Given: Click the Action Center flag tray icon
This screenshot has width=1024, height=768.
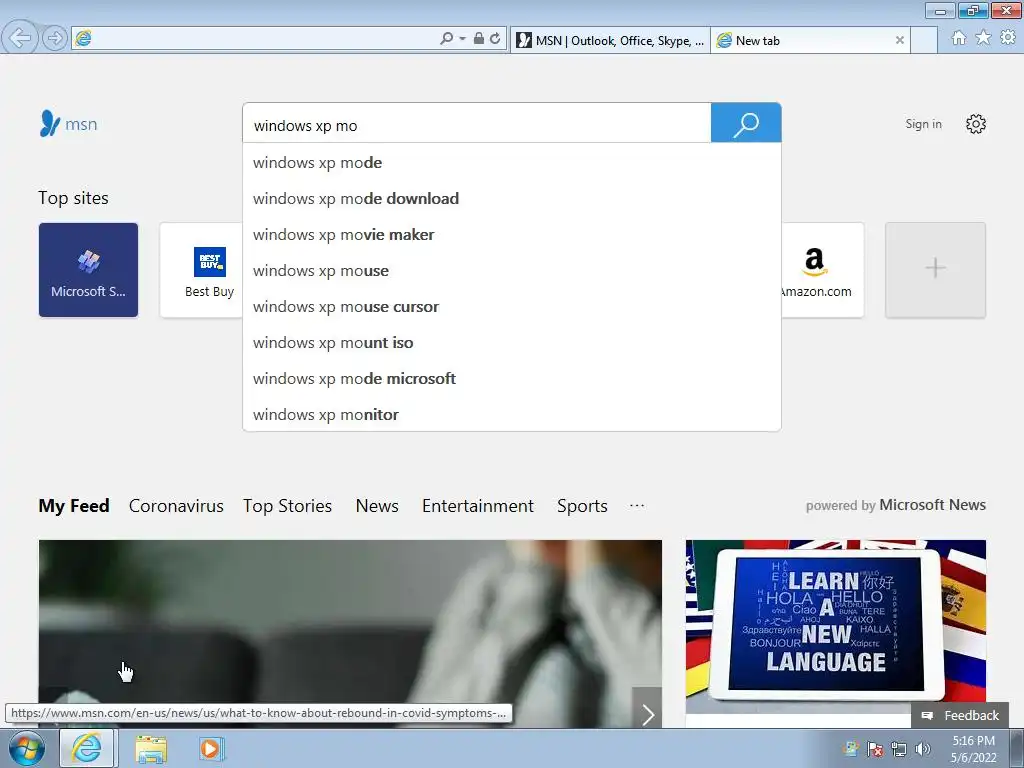Looking at the screenshot, I should 875,749.
